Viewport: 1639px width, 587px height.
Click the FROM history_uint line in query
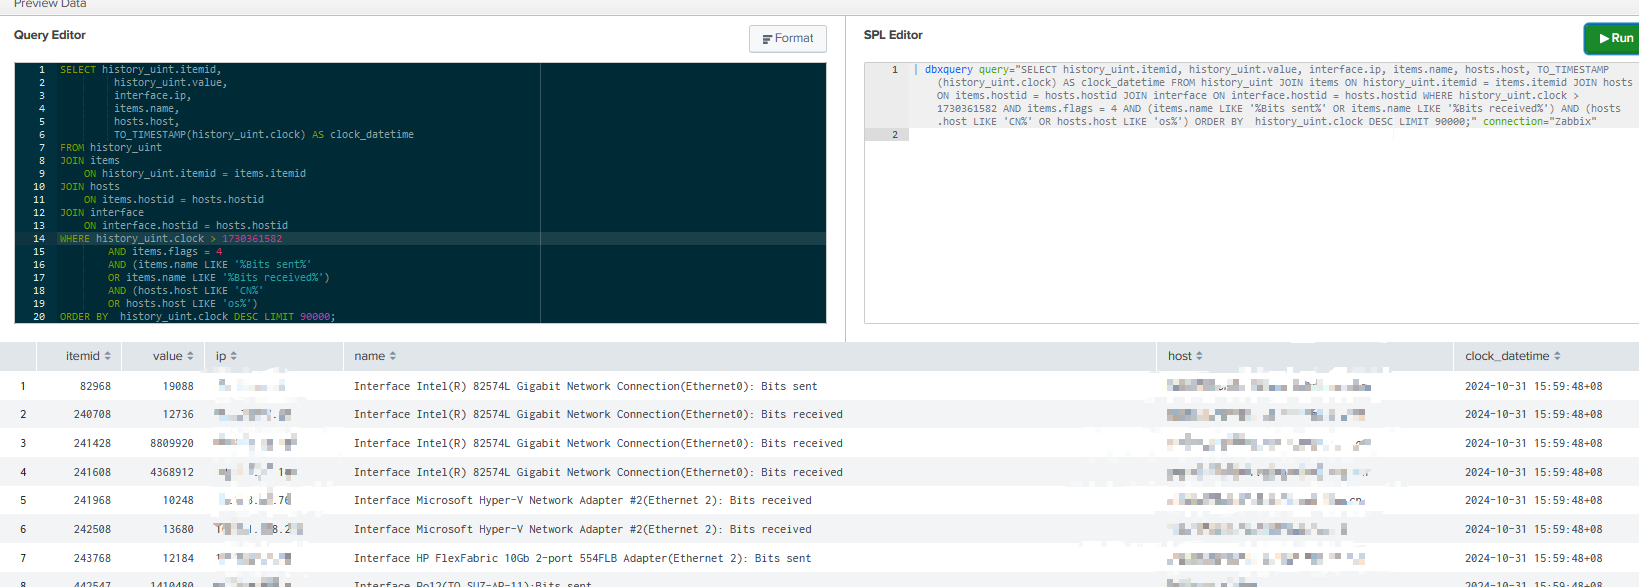(x=110, y=148)
